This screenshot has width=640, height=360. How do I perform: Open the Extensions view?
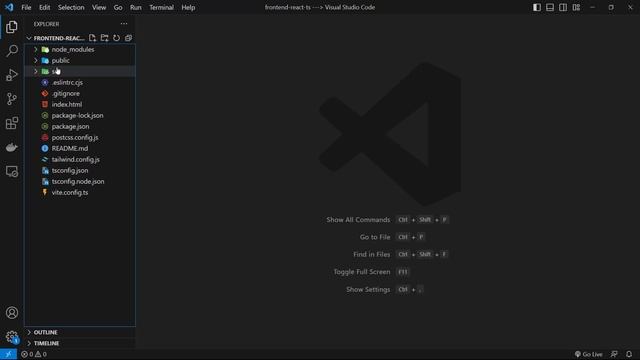[11, 123]
